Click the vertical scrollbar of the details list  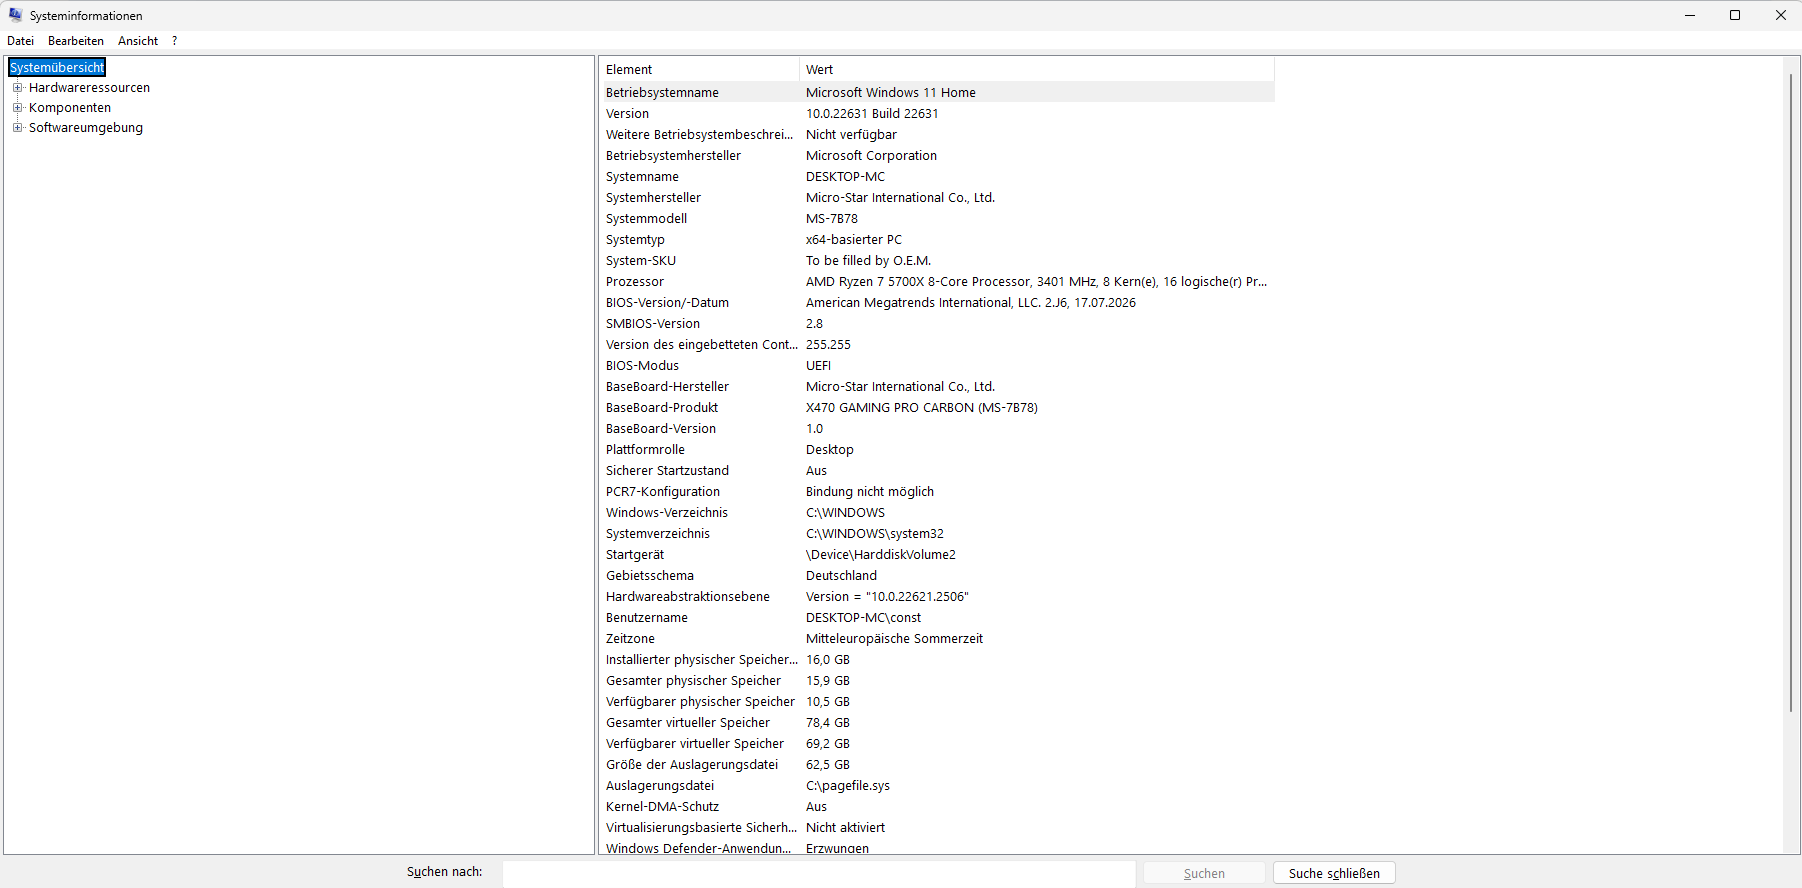(x=1790, y=391)
